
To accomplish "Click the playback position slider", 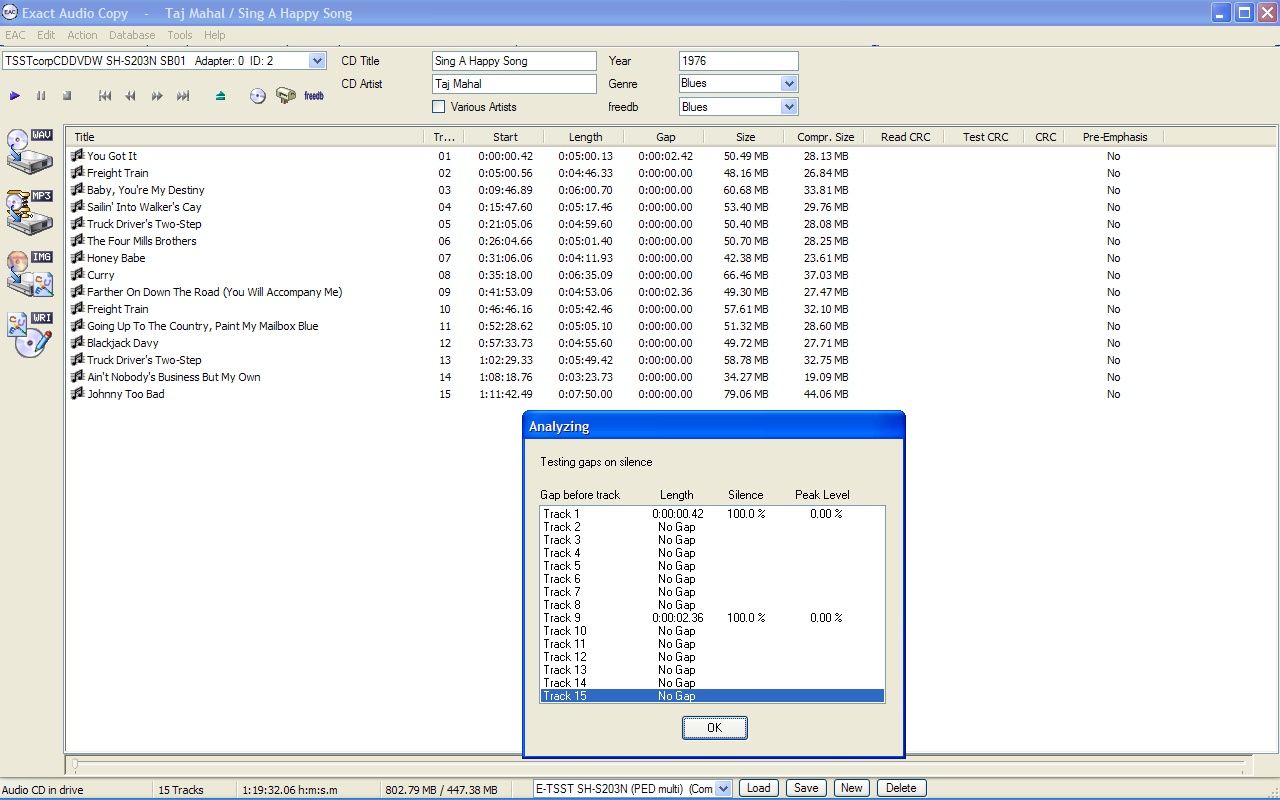I will 660,765.
